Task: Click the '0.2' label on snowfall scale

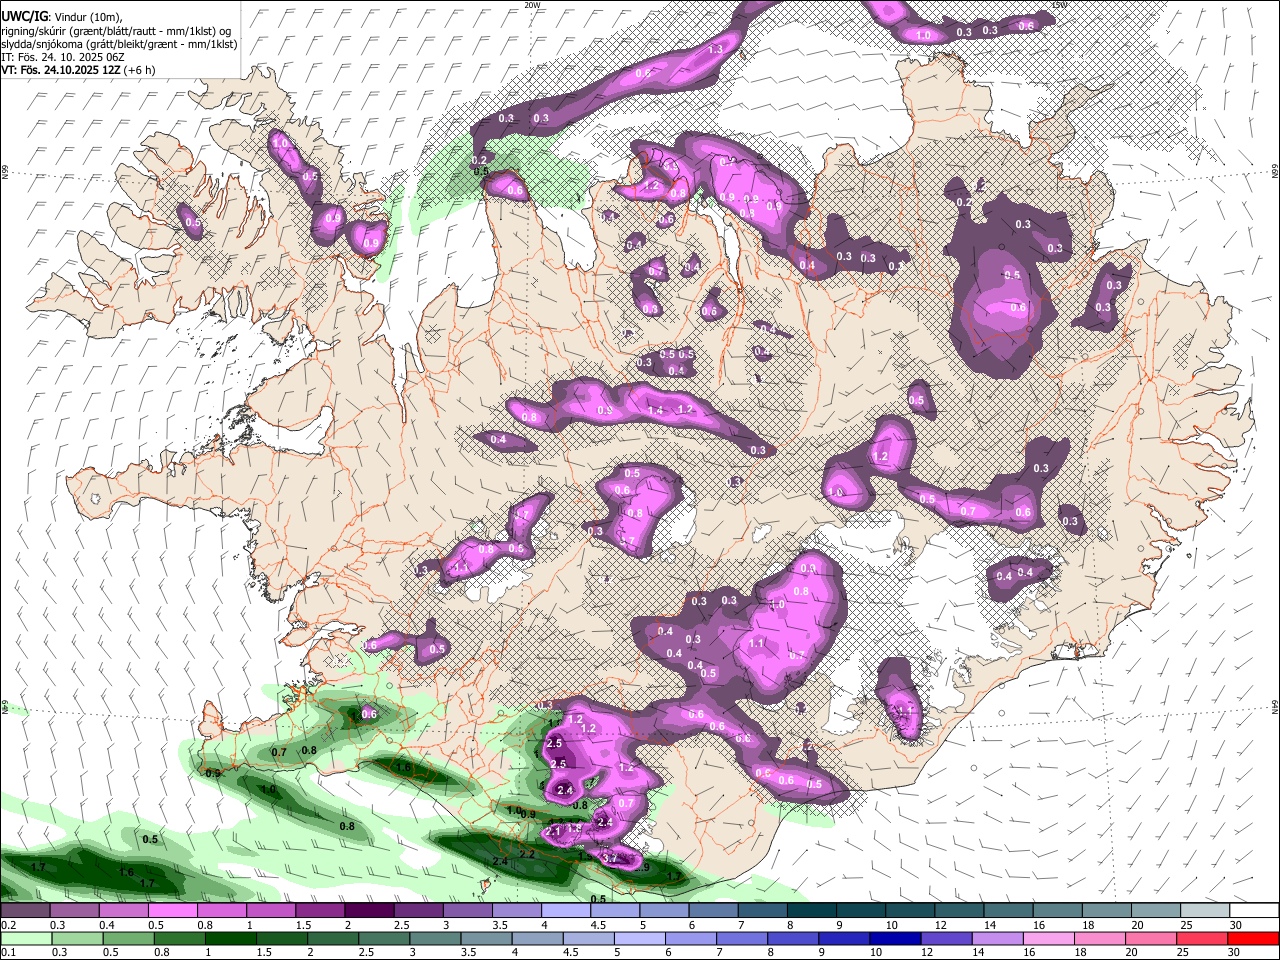Action: point(8,925)
